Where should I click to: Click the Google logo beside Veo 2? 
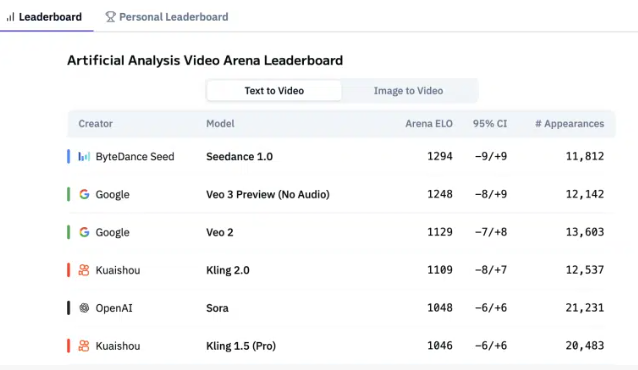point(84,232)
